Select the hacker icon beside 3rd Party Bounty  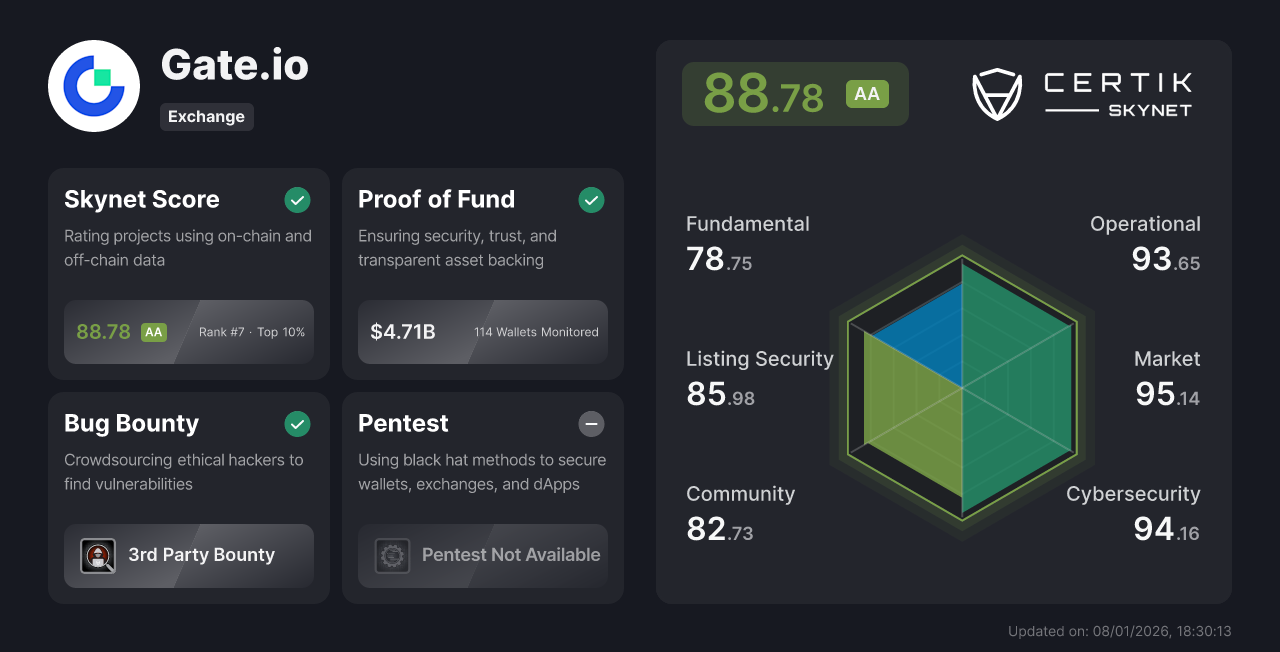point(98,556)
